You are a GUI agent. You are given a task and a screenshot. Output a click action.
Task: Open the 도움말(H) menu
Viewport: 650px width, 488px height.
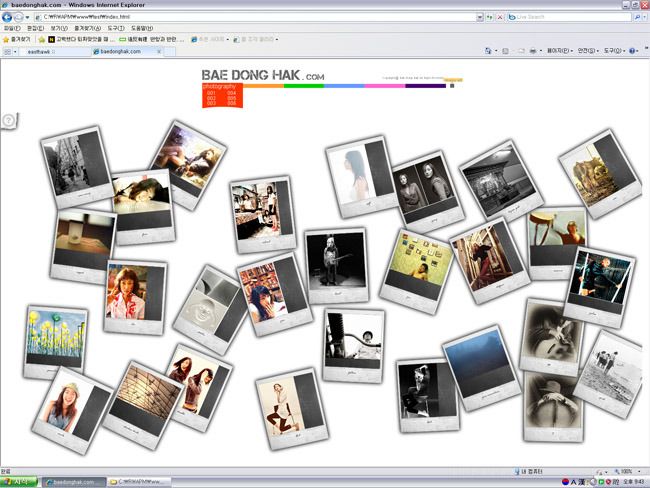click(142, 28)
